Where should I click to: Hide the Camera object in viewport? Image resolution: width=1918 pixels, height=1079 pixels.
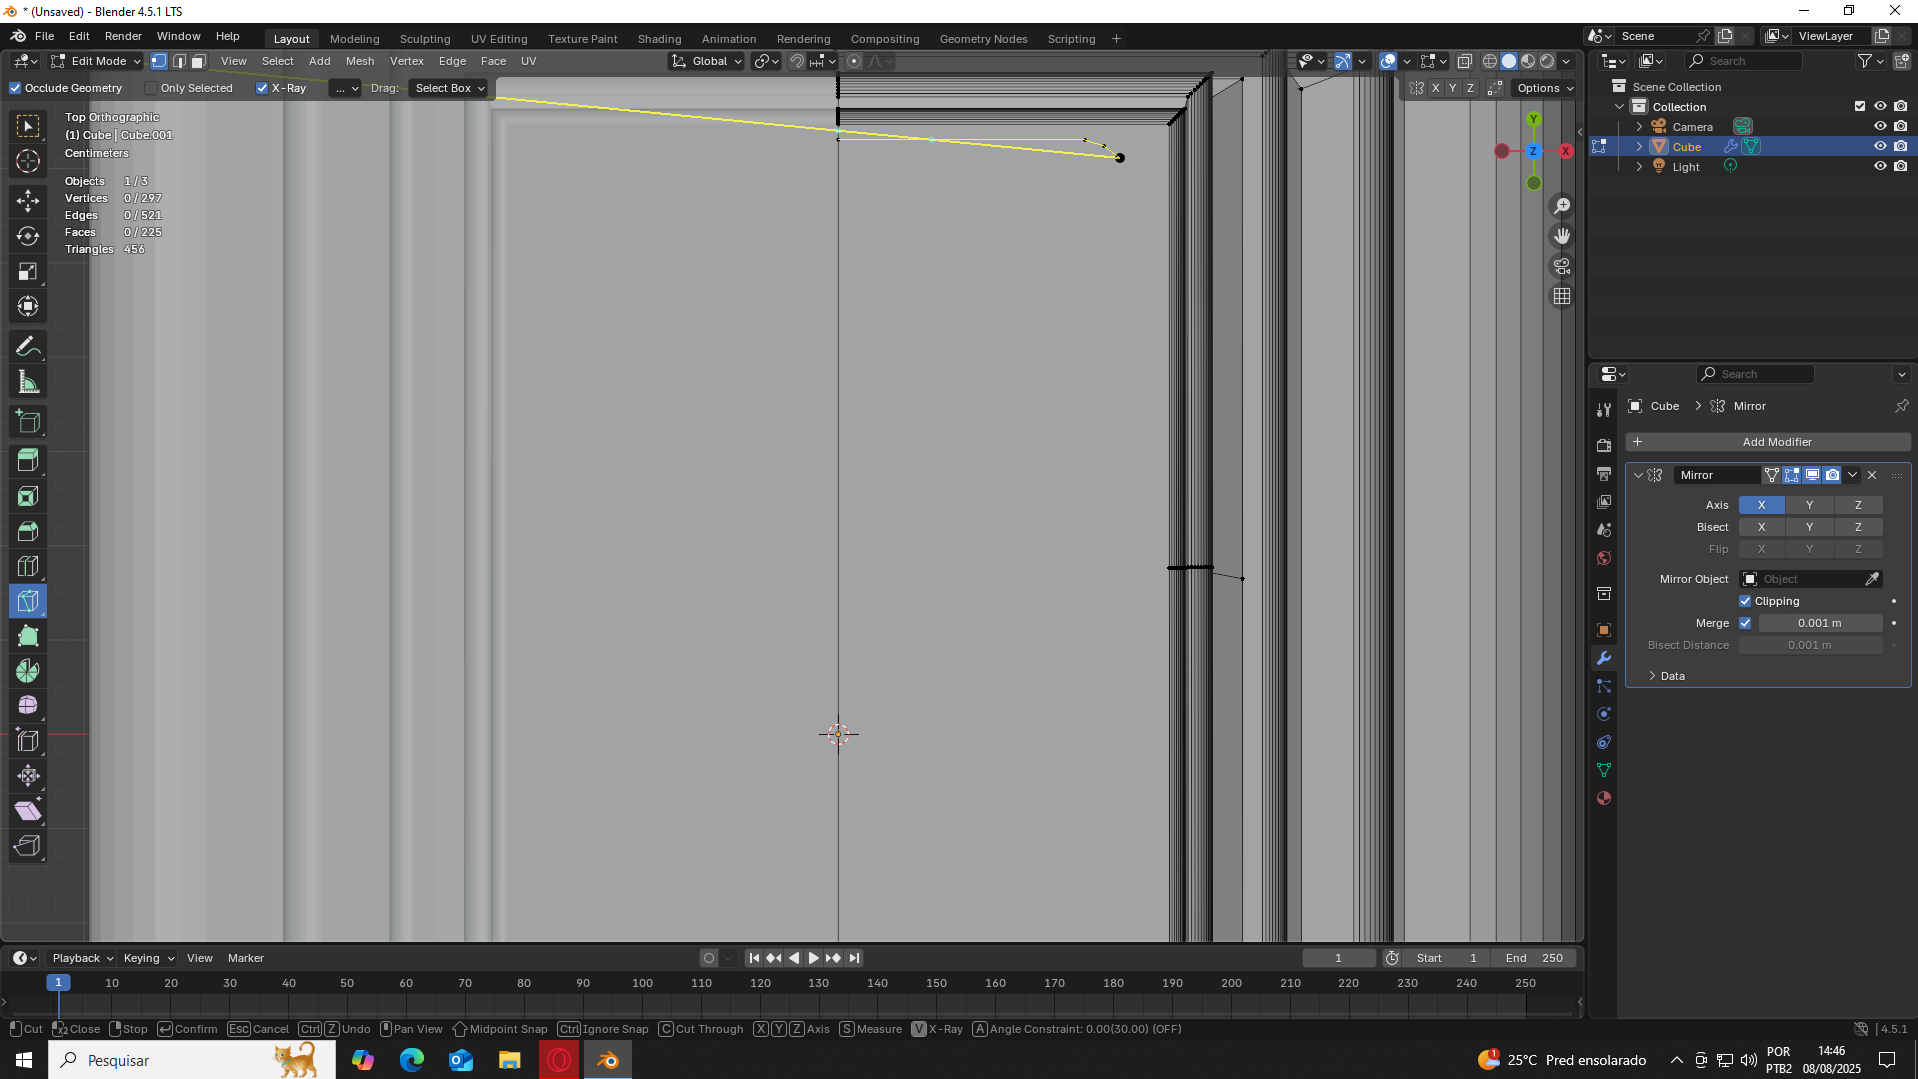point(1880,126)
